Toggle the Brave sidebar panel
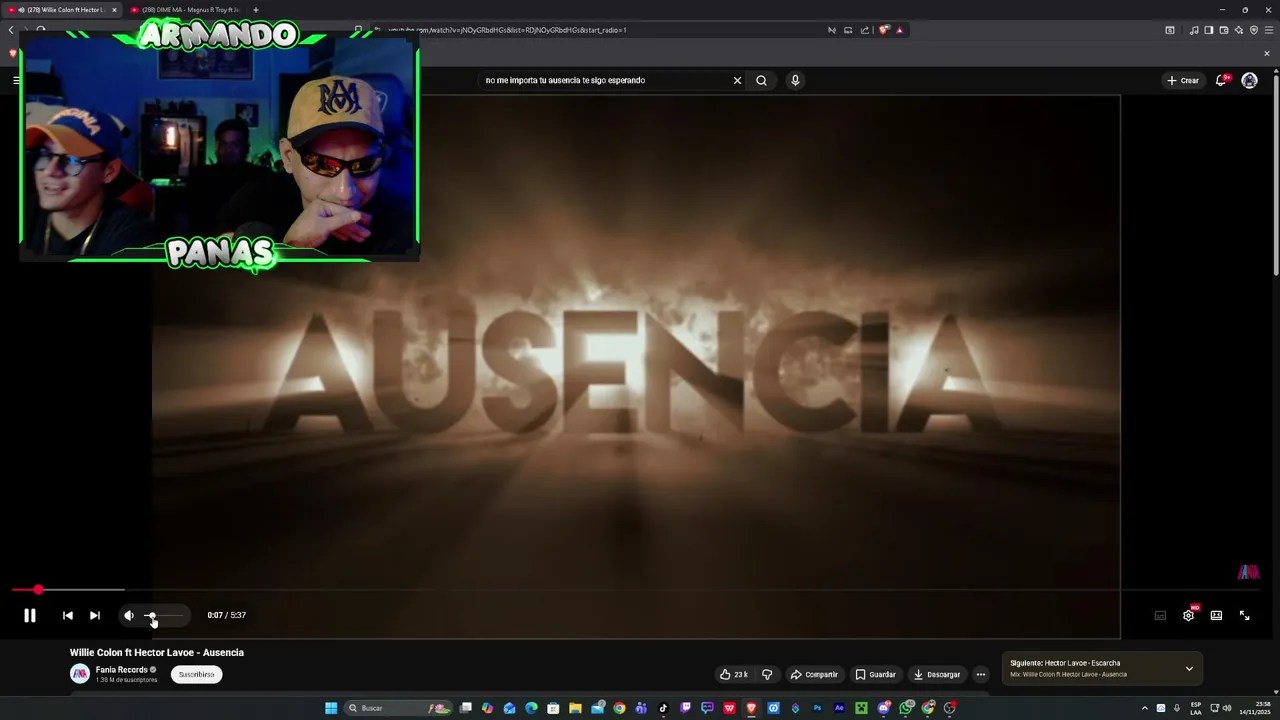The width and height of the screenshot is (1280, 720). click(1208, 30)
